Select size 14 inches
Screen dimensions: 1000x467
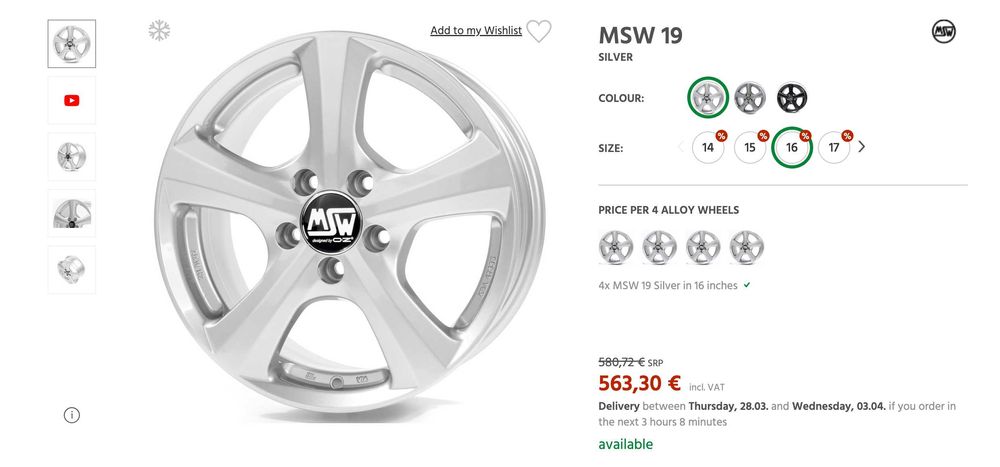[708, 147]
